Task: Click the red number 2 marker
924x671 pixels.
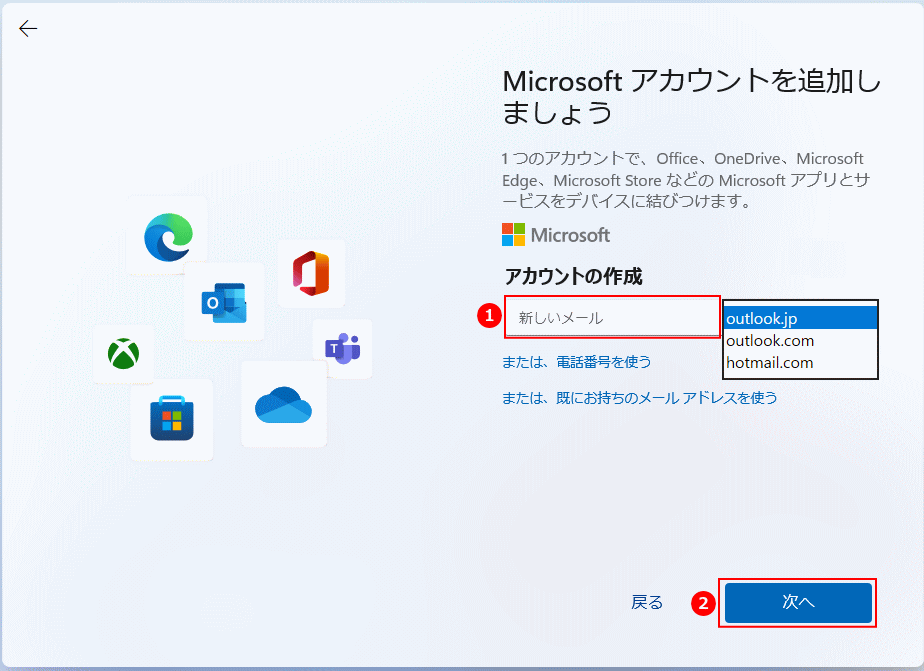Action: pyautogui.click(x=704, y=603)
